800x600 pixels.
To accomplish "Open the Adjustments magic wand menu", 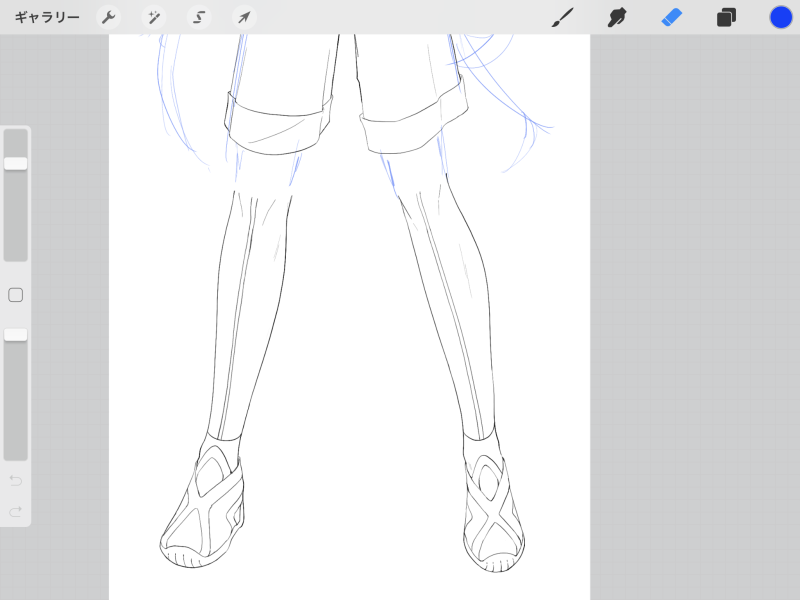I will click(x=154, y=18).
